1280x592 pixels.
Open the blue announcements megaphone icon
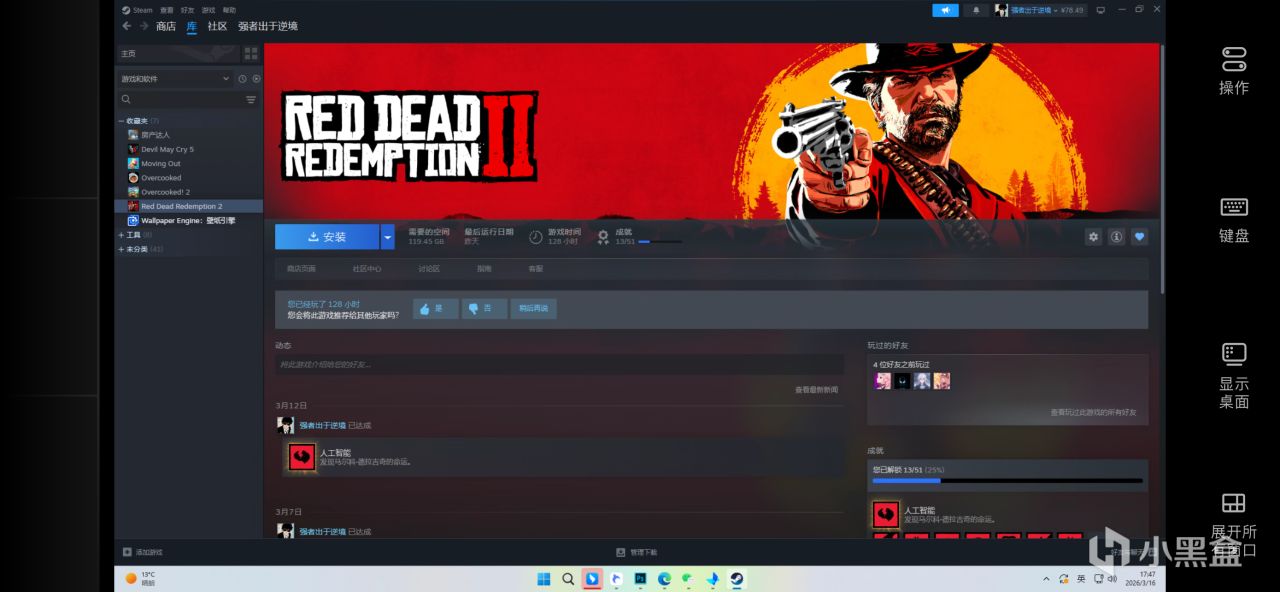click(x=945, y=10)
